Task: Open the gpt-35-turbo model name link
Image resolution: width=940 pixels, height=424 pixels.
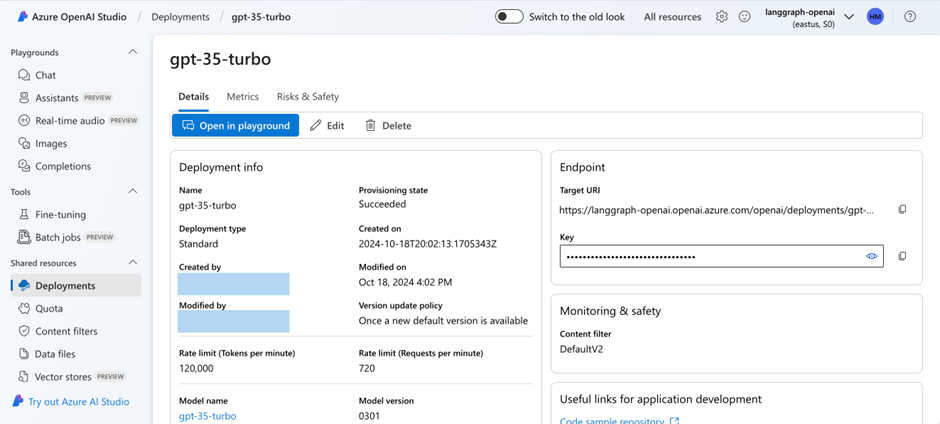Action: point(207,416)
